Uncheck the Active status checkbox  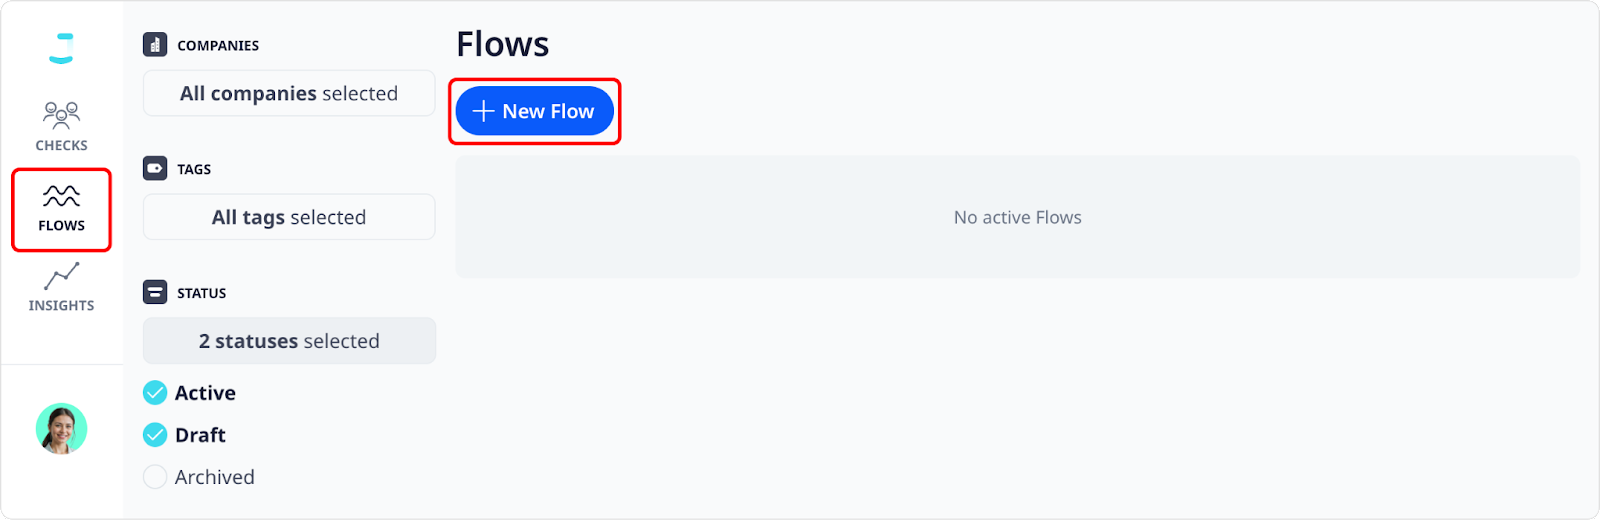coord(155,393)
